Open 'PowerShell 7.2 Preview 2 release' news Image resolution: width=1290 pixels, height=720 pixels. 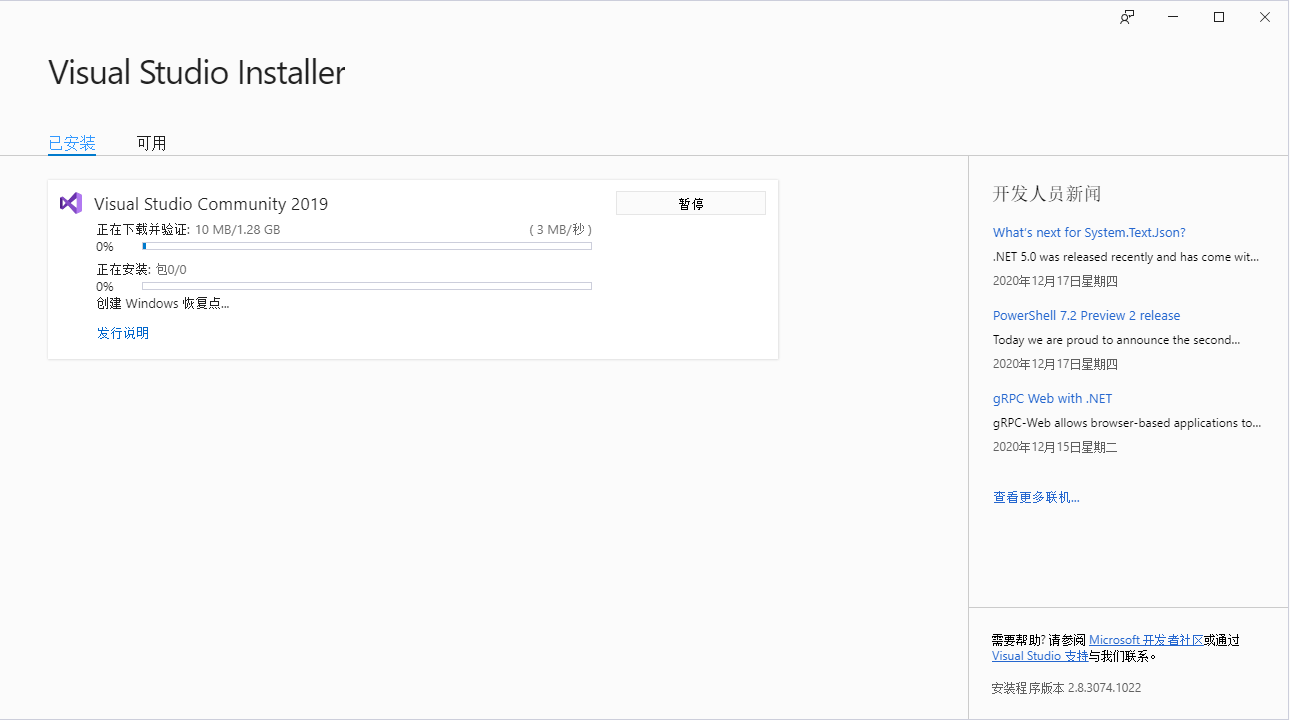click(x=1086, y=315)
